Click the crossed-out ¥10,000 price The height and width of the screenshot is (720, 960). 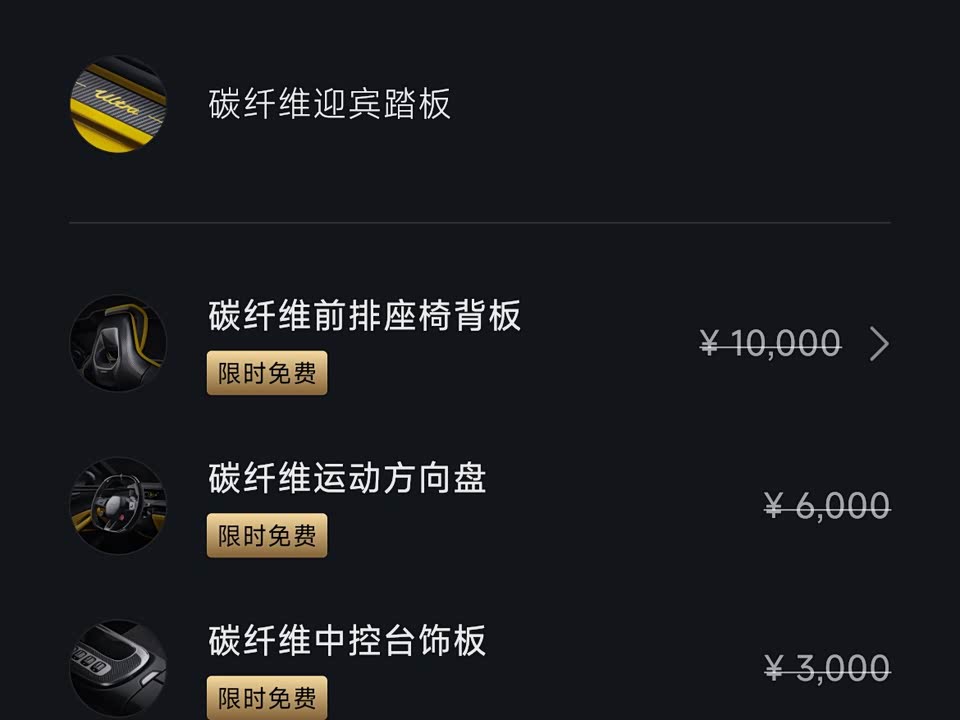(770, 344)
